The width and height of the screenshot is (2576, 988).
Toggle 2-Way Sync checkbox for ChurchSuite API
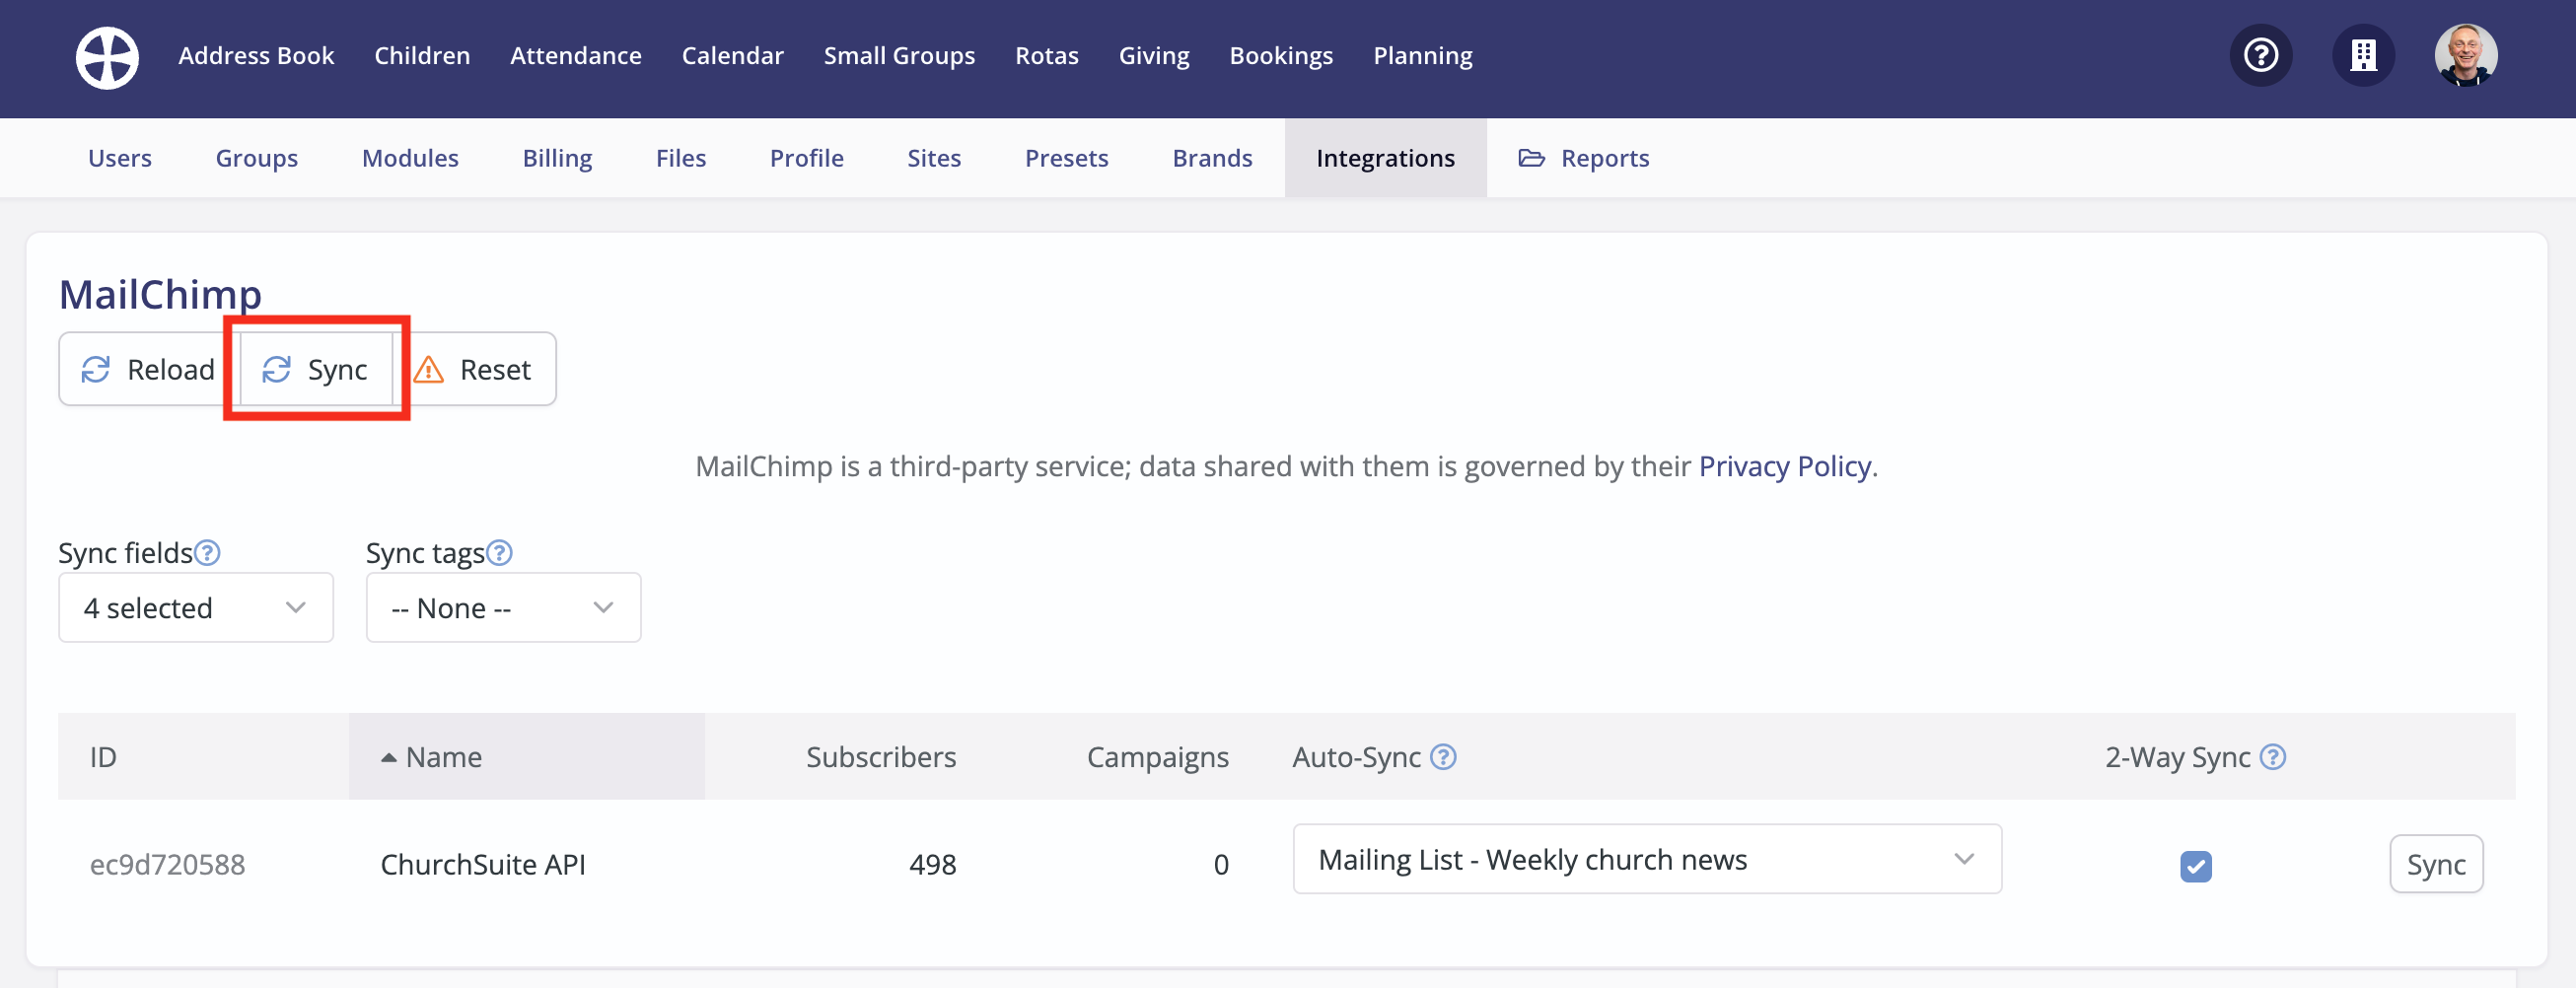click(2196, 865)
